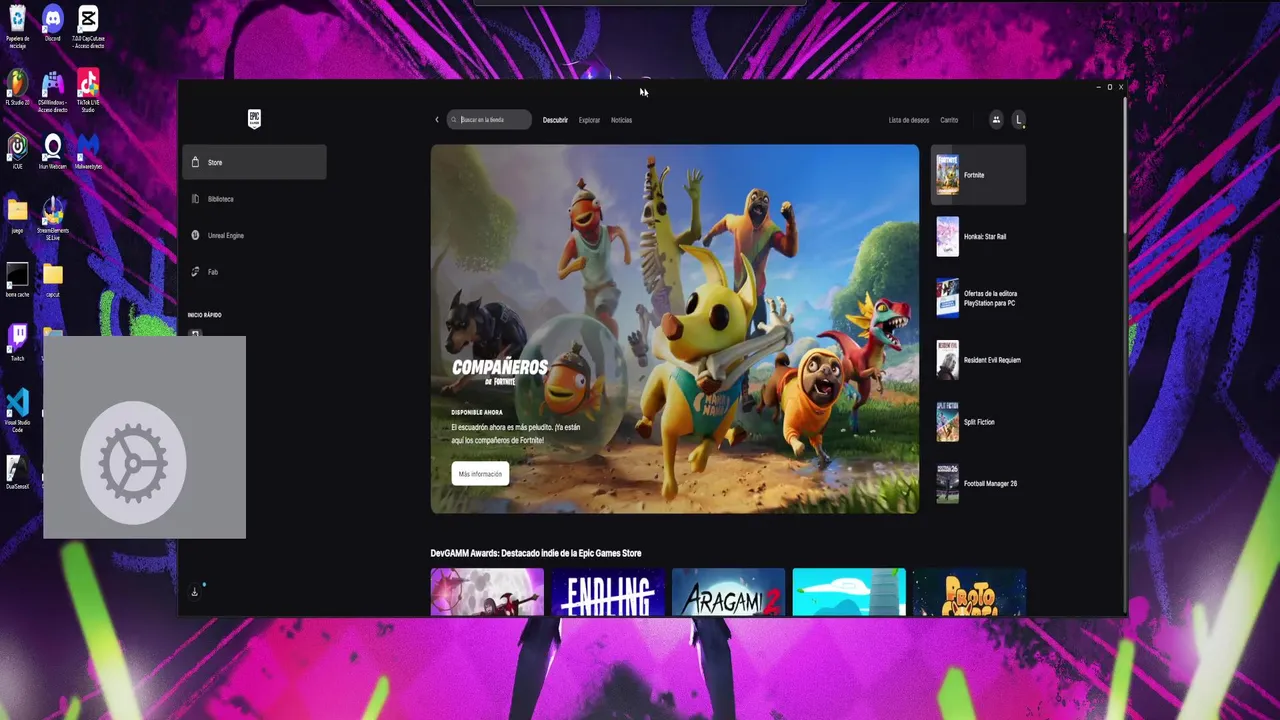Open Unreal Engine in the sidebar
The image size is (1280, 720).
click(x=254, y=235)
